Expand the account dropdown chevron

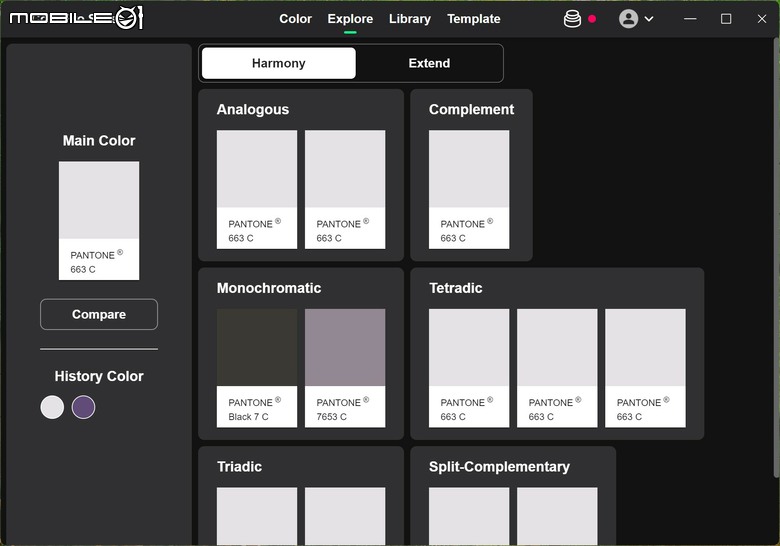[649, 19]
